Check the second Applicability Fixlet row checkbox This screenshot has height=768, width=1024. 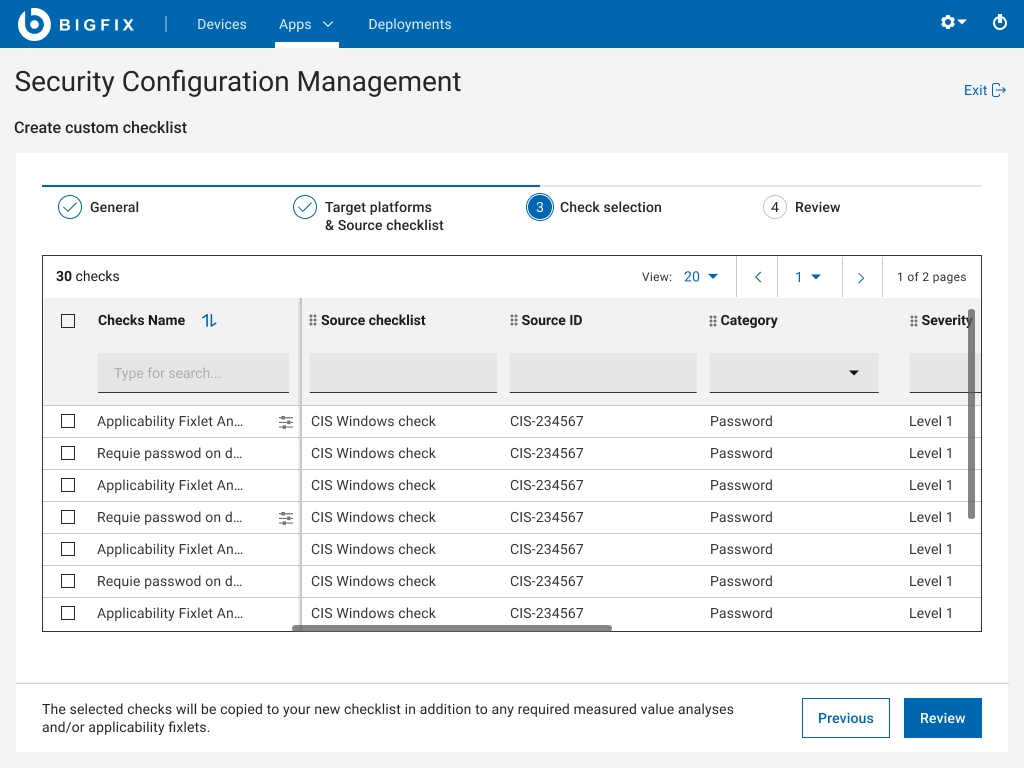coord(68,485)
